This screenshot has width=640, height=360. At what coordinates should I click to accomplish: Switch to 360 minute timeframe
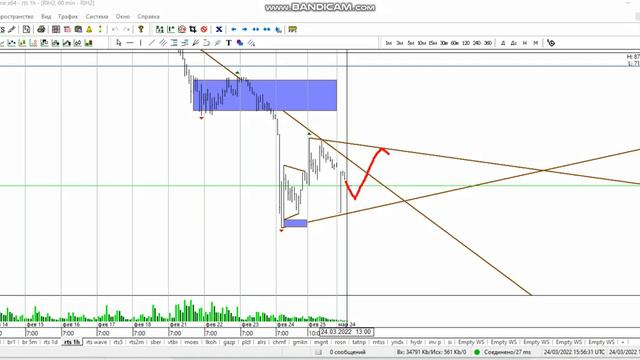(488, 42)
